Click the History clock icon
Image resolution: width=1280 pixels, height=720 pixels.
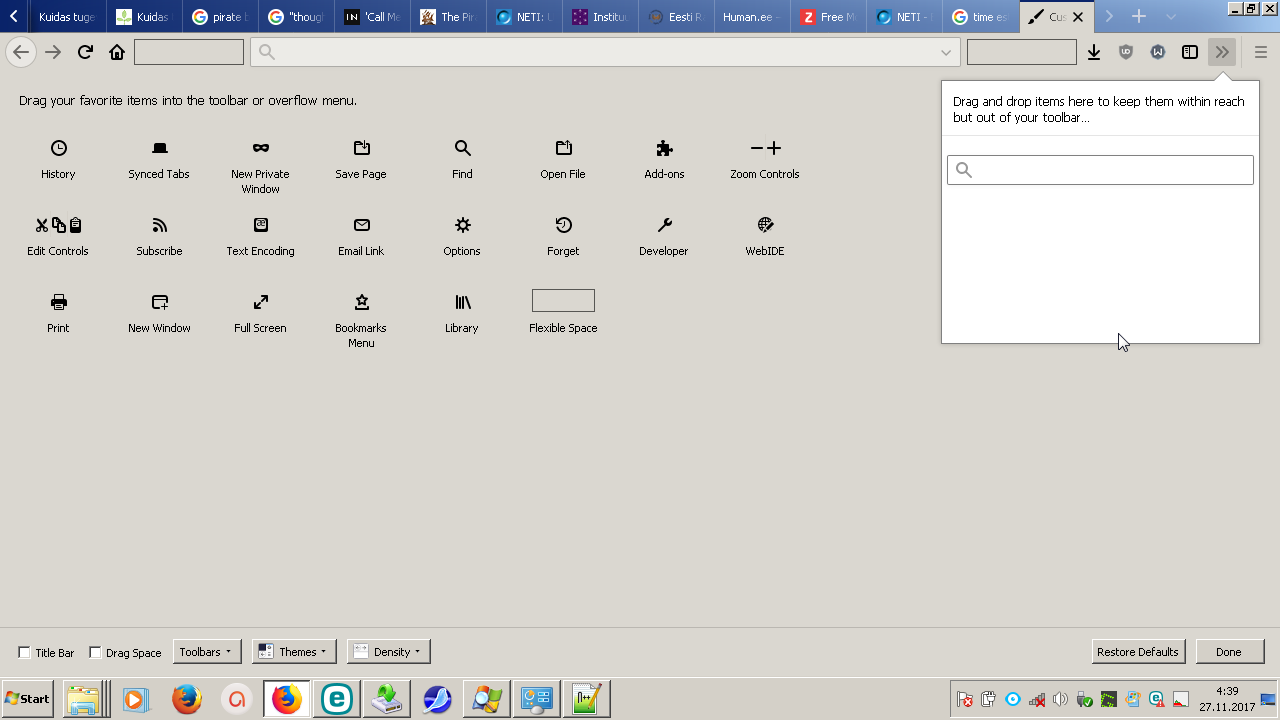[59, 148]
